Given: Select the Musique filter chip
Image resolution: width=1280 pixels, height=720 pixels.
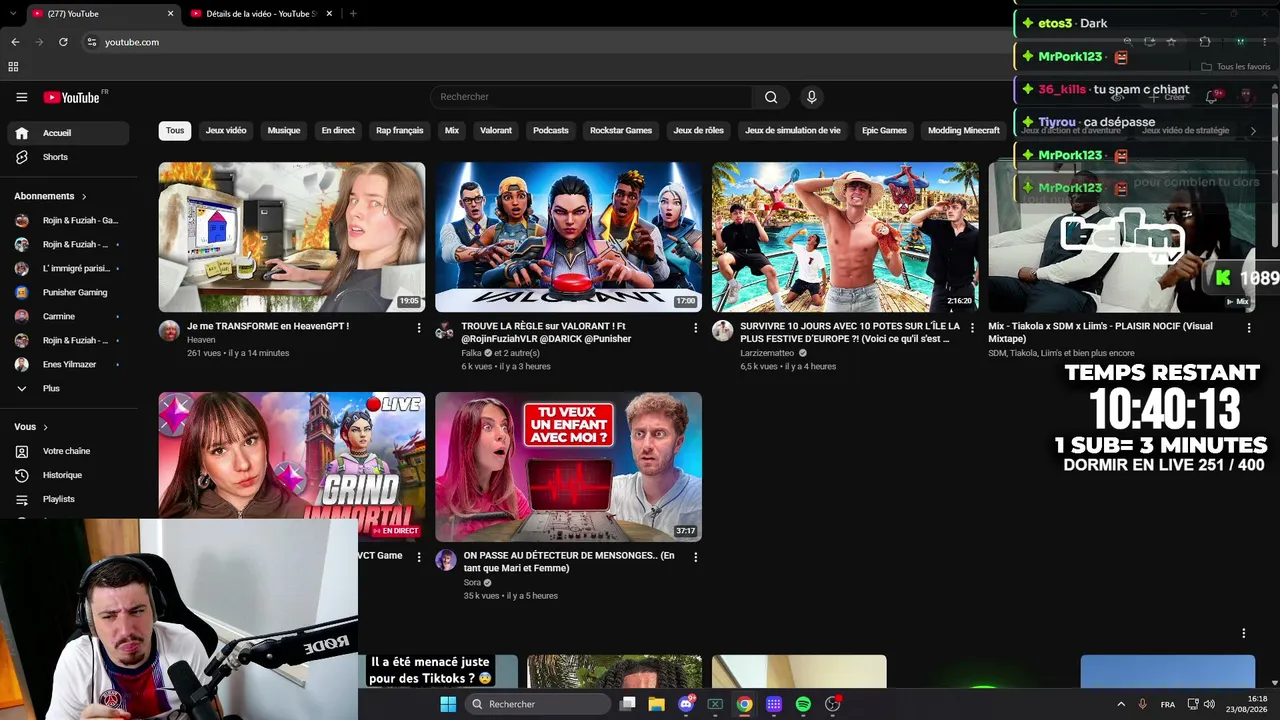Looking at the screenshot, I should click(x=284, y=130).
